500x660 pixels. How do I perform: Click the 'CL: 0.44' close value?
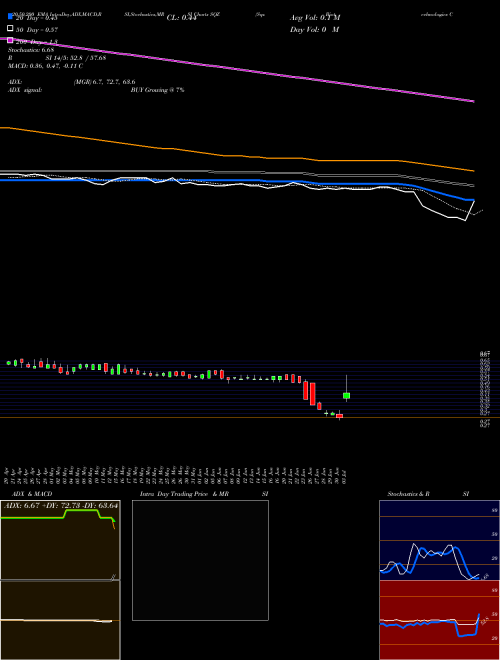(181, 18)
